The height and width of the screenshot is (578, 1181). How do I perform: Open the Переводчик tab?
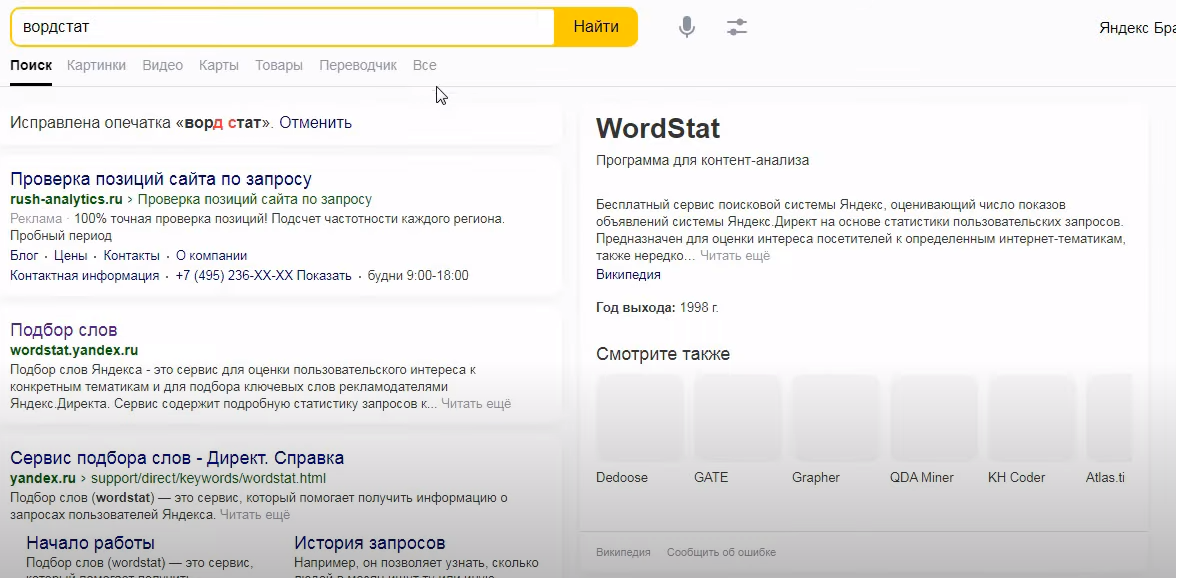[x=357, y=65]
